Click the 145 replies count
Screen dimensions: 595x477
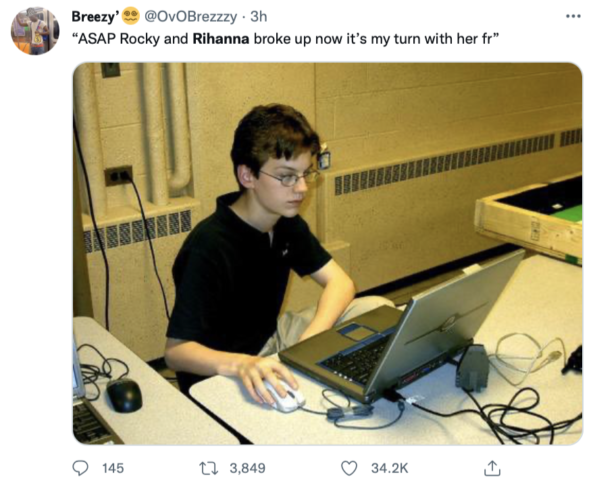click(113, 468)
